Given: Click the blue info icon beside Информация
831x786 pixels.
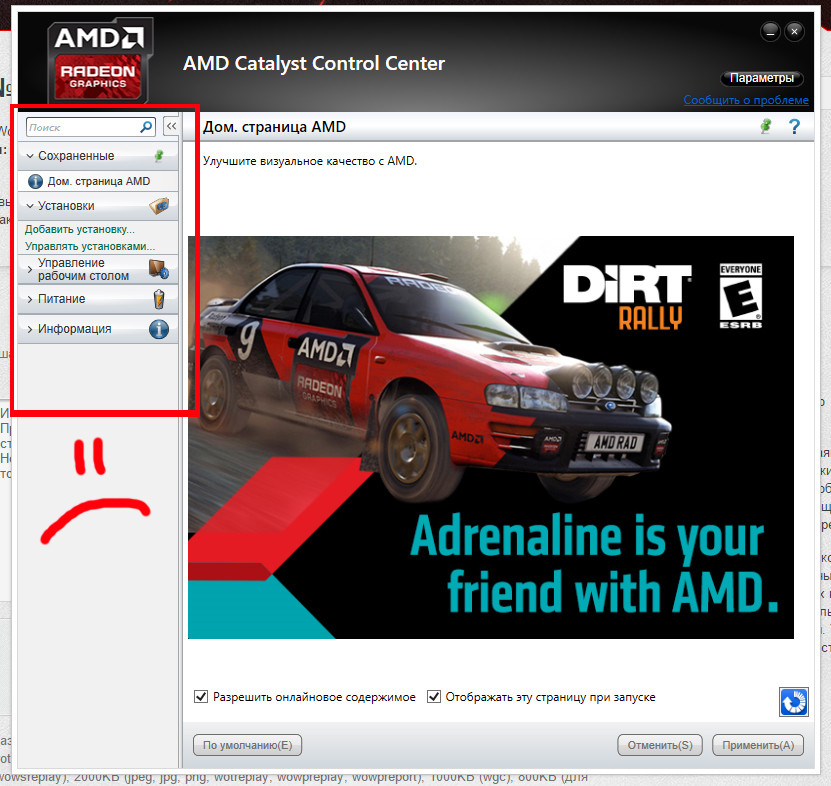Looking at the screenshot, I should (159, 329).
